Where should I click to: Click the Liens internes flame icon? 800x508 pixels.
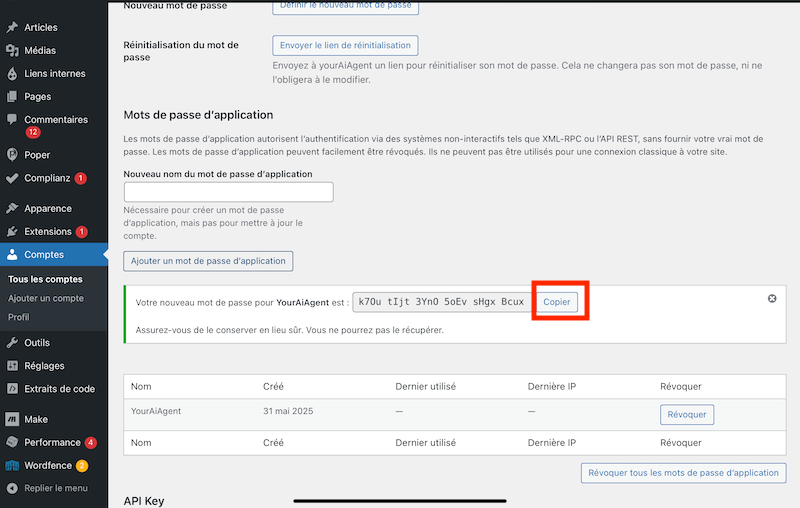[x=12, y=74]
